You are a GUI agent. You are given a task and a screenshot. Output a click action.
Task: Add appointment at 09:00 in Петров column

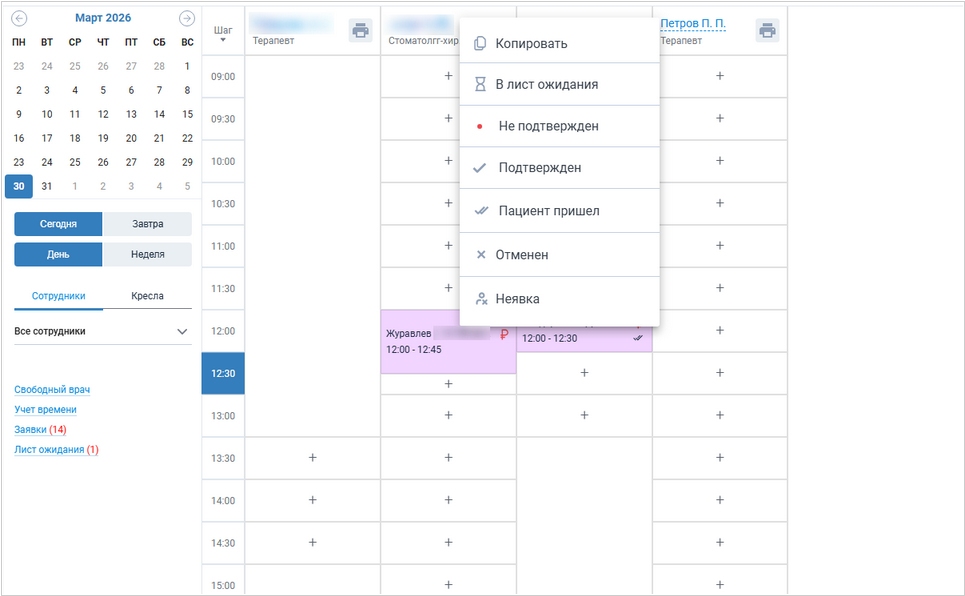pos(720,76)
